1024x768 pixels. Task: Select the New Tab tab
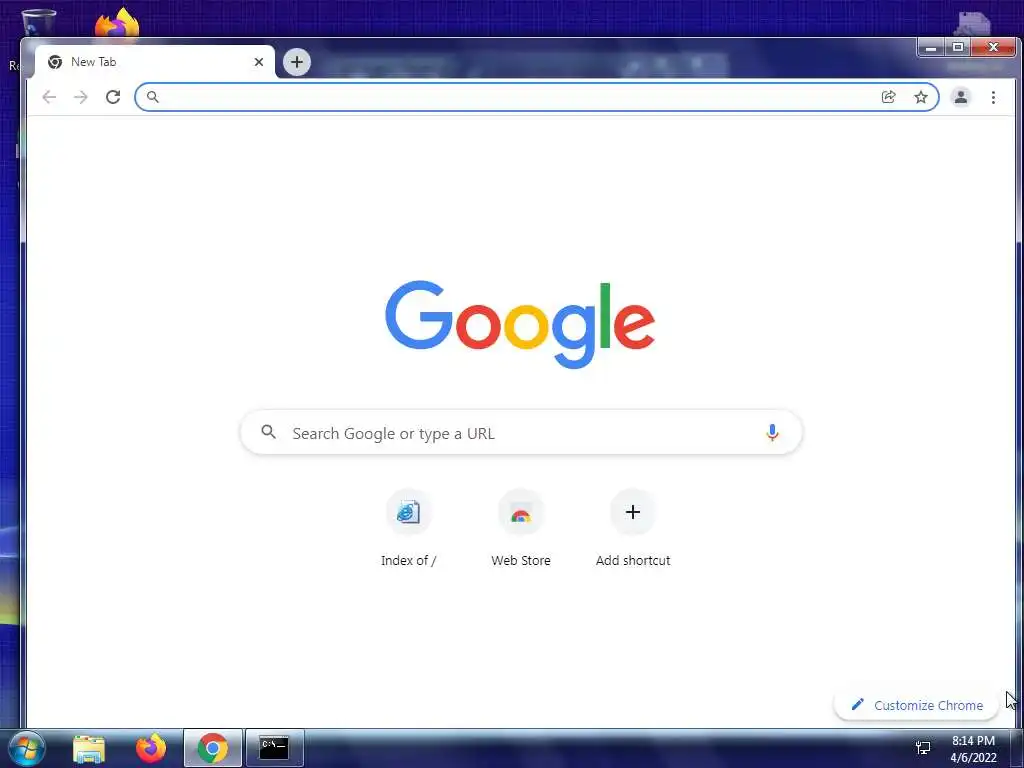pyautogui.click(x=155, y=62)
